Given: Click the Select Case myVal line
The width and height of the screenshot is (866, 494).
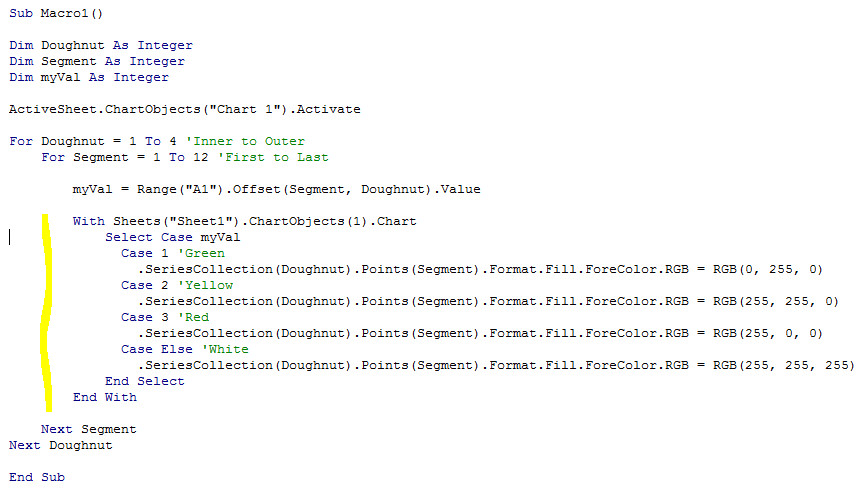Looking at the screenshot, I should coord(173,237).
